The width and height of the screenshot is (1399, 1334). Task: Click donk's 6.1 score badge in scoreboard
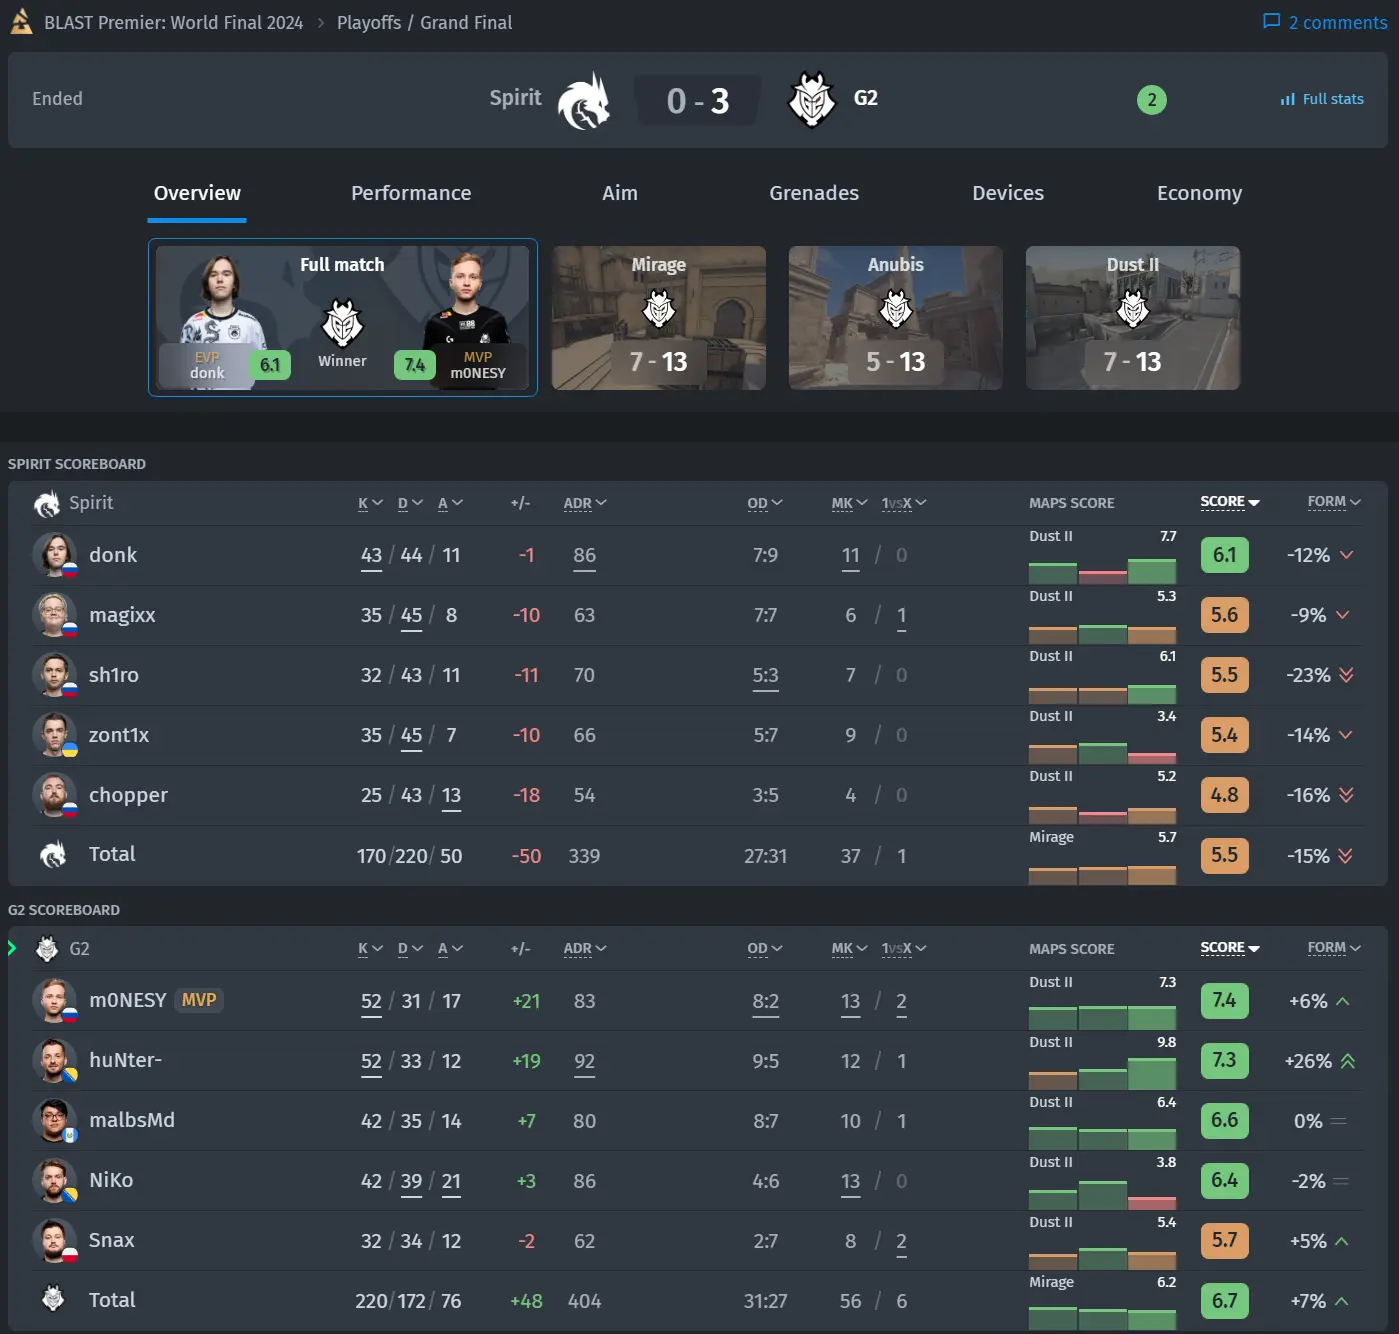(x=1224, y=555)
